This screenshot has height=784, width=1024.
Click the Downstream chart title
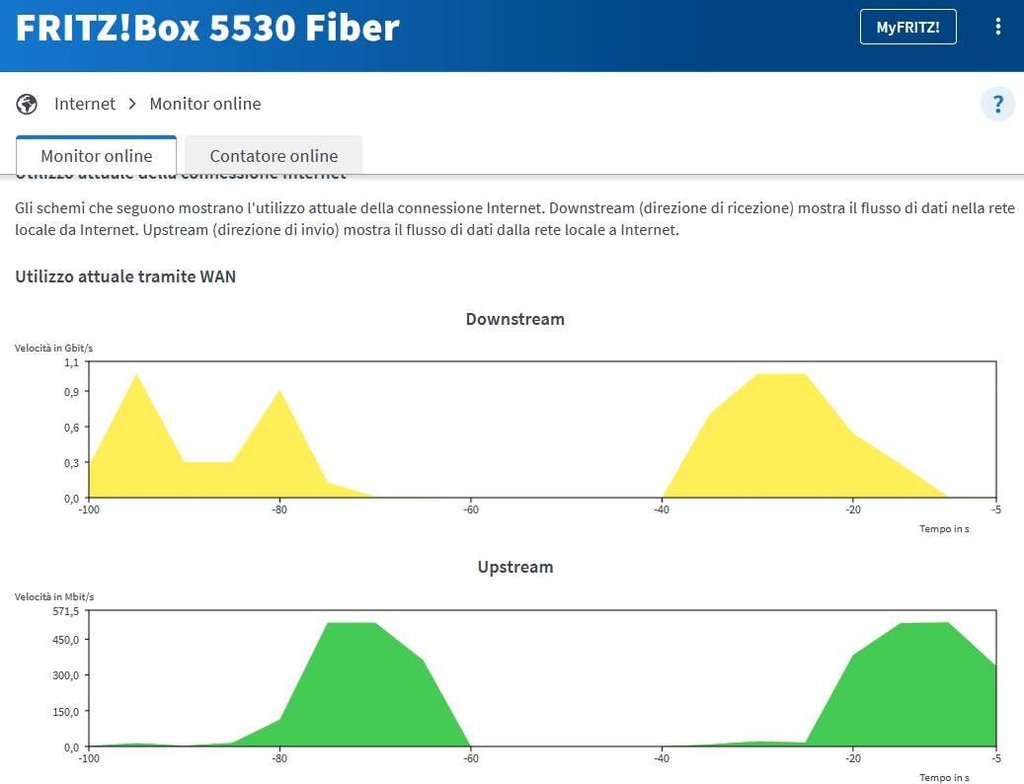pos(515,319)
